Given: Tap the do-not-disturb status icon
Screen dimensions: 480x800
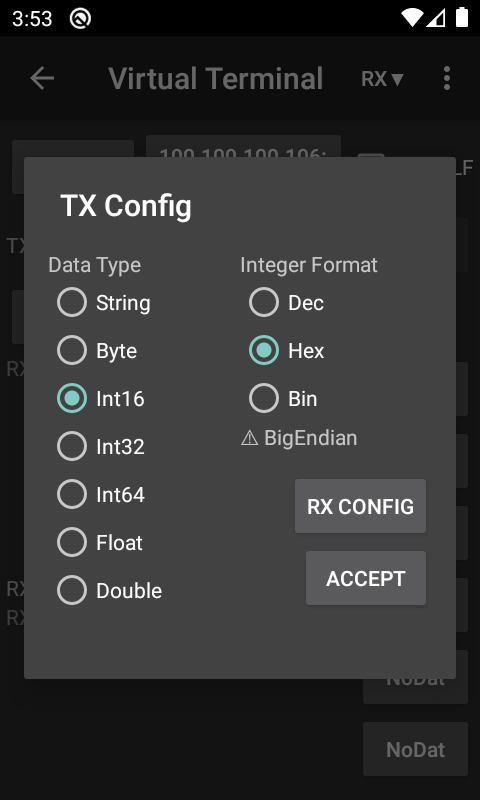Looking at the screenshot, I should coord(80,18).
